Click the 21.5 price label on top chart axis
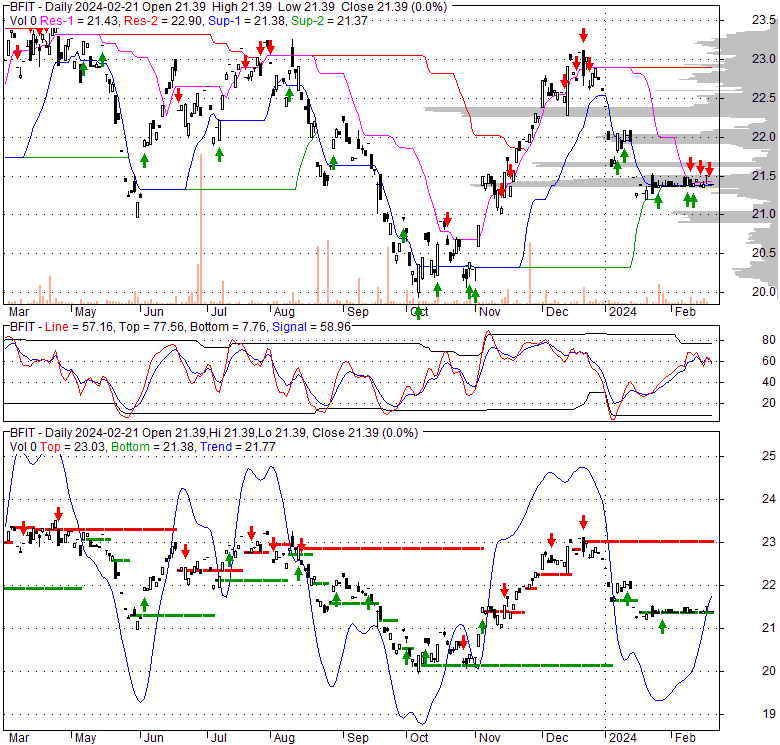Screen dimensions: 780x745 pyautogui.click(x=763, y=176)
